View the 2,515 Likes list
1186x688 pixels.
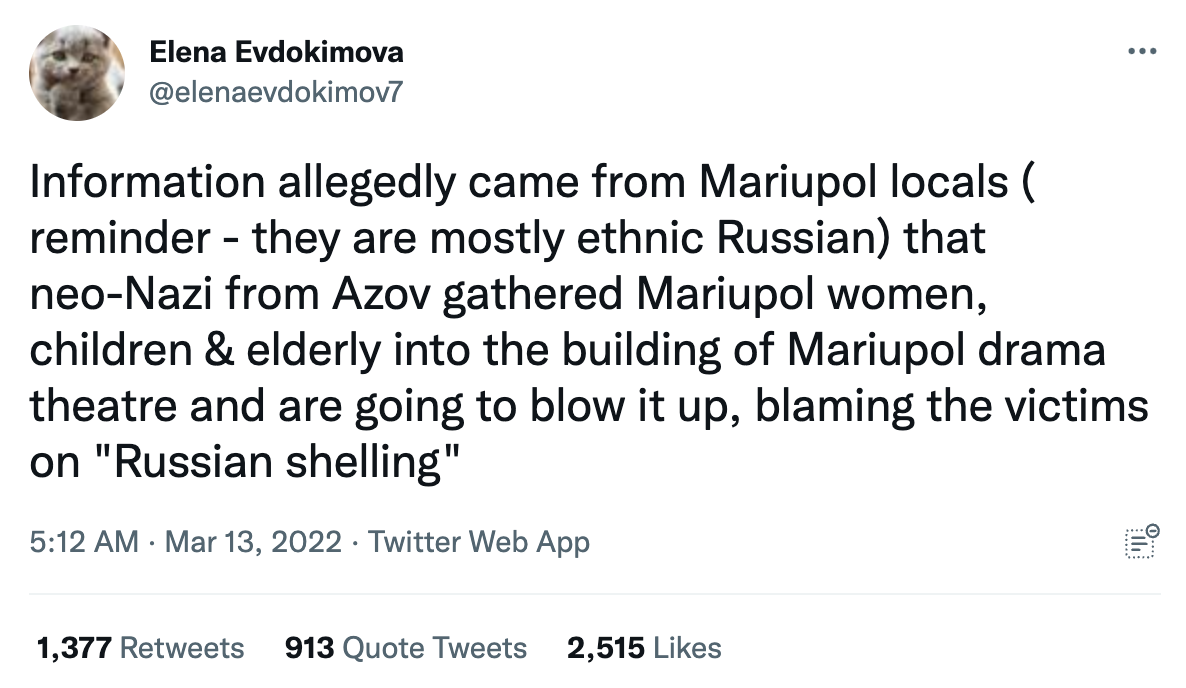point(644,648)
